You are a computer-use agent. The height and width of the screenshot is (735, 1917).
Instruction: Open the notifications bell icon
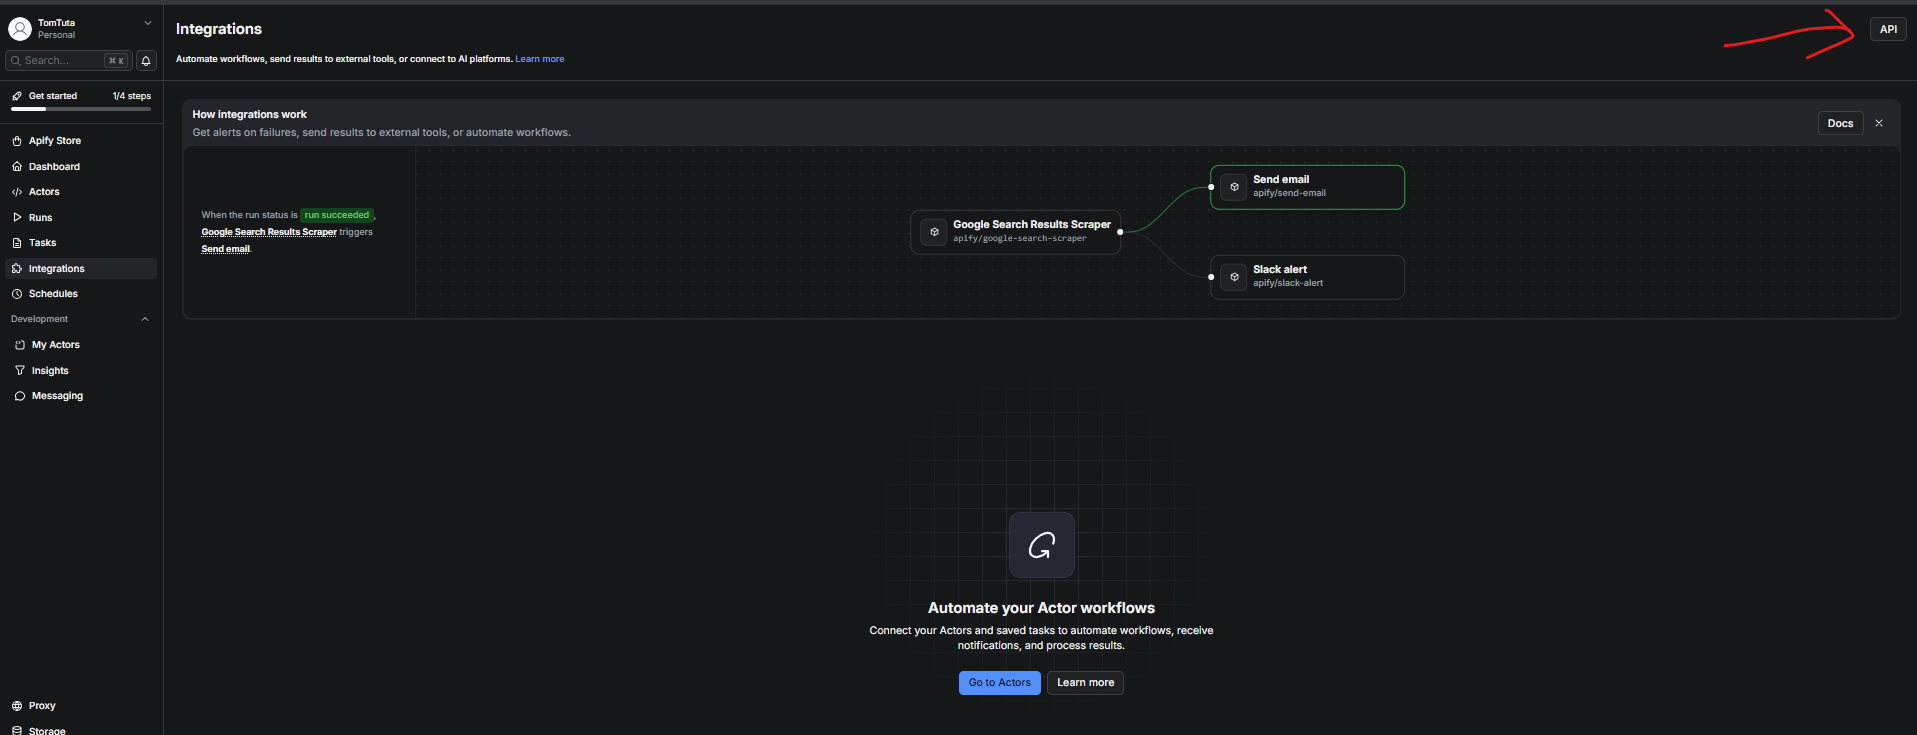coord(146,61)
